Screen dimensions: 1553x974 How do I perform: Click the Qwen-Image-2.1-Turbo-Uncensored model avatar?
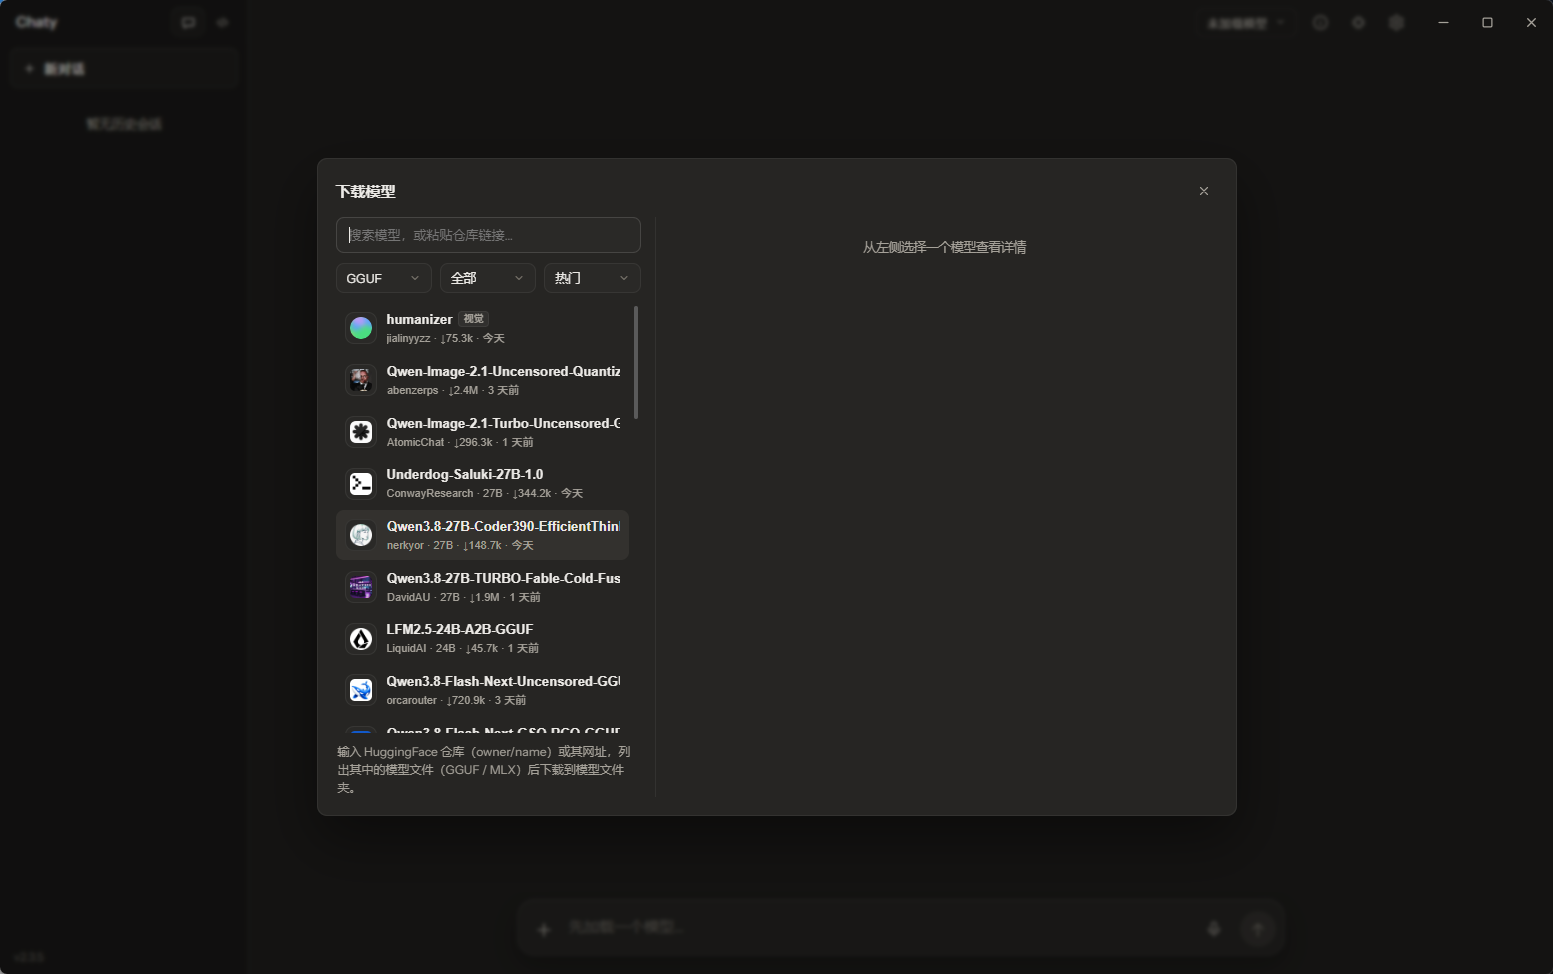[x=361, y=432]
